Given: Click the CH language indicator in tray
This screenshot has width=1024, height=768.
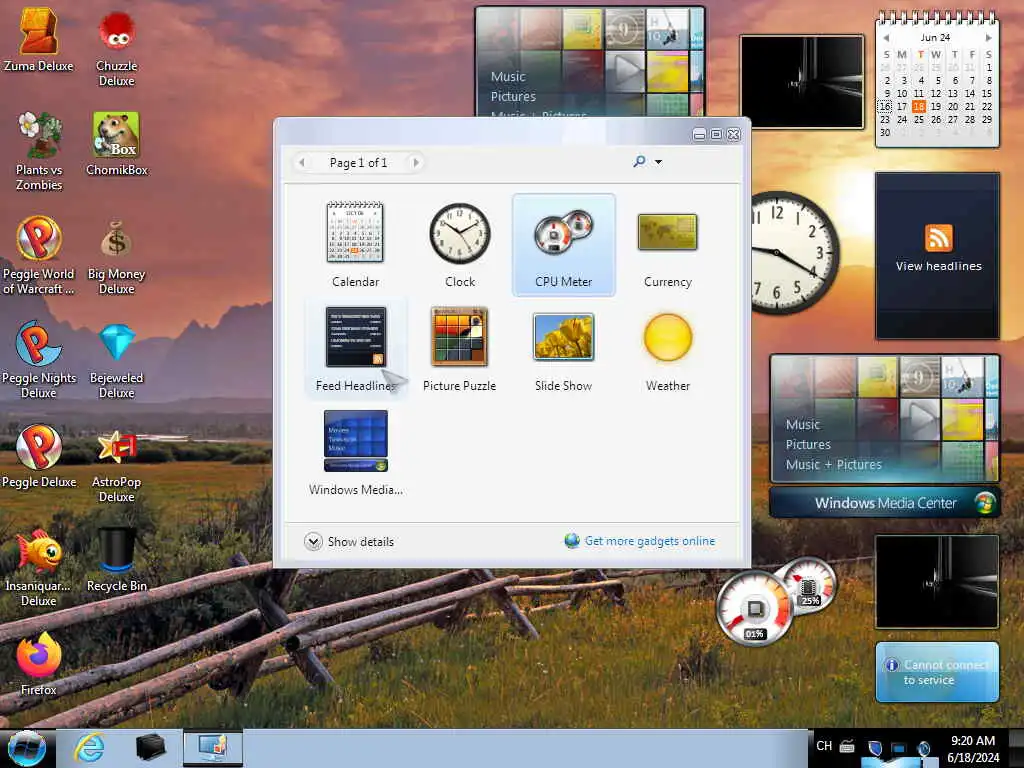Looking at the screenshot, I should pos(824,746).
